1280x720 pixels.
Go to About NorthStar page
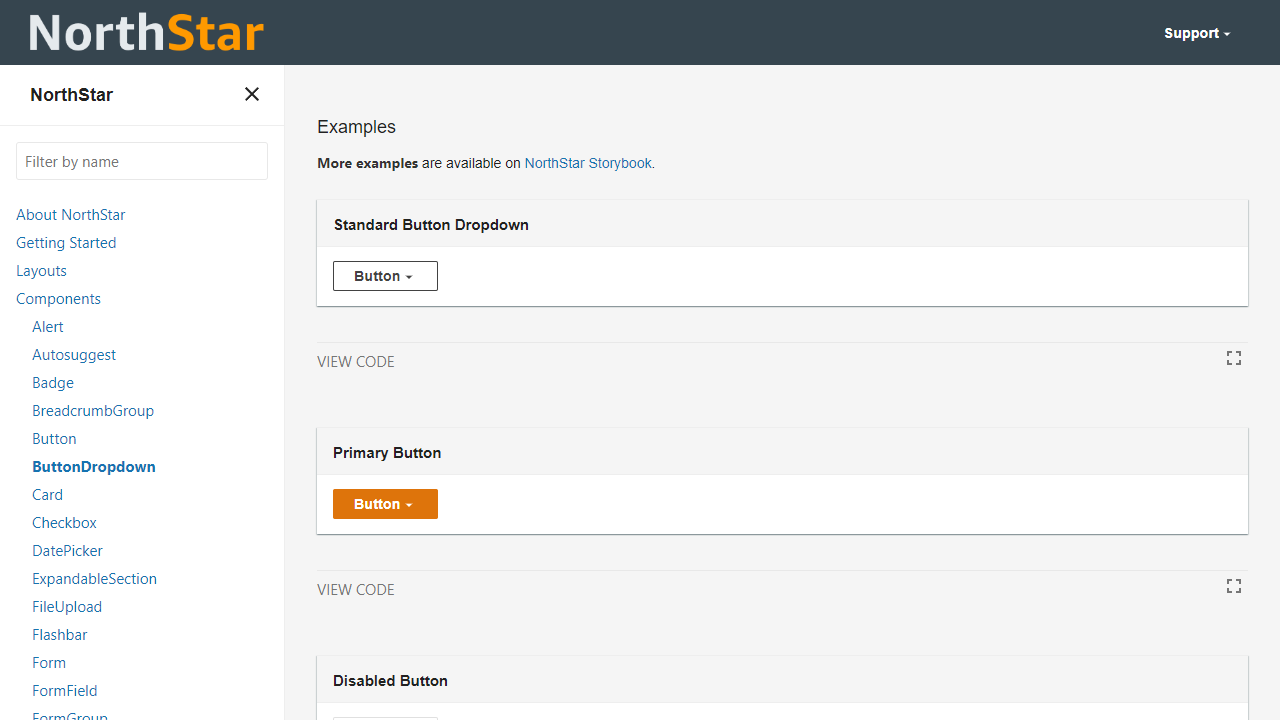(71, 215)
